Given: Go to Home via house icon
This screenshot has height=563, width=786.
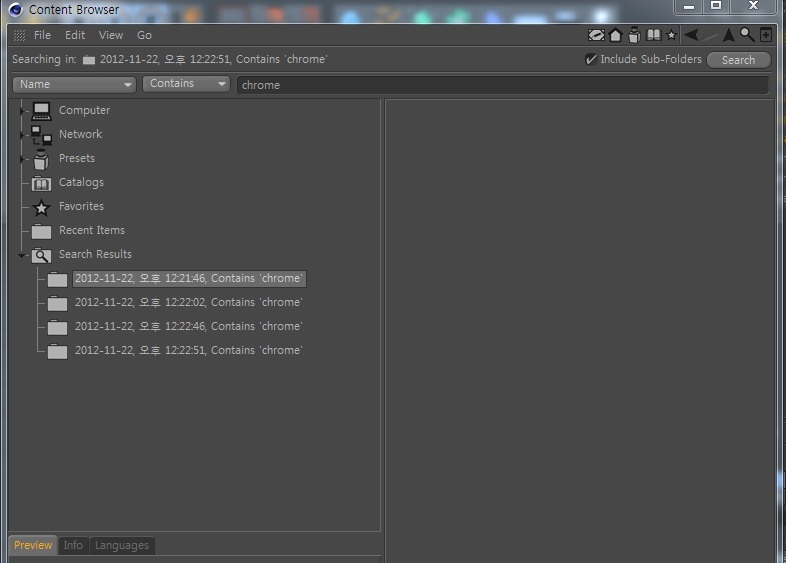Looking at the screenshot, I should click(x=616, y=35).
